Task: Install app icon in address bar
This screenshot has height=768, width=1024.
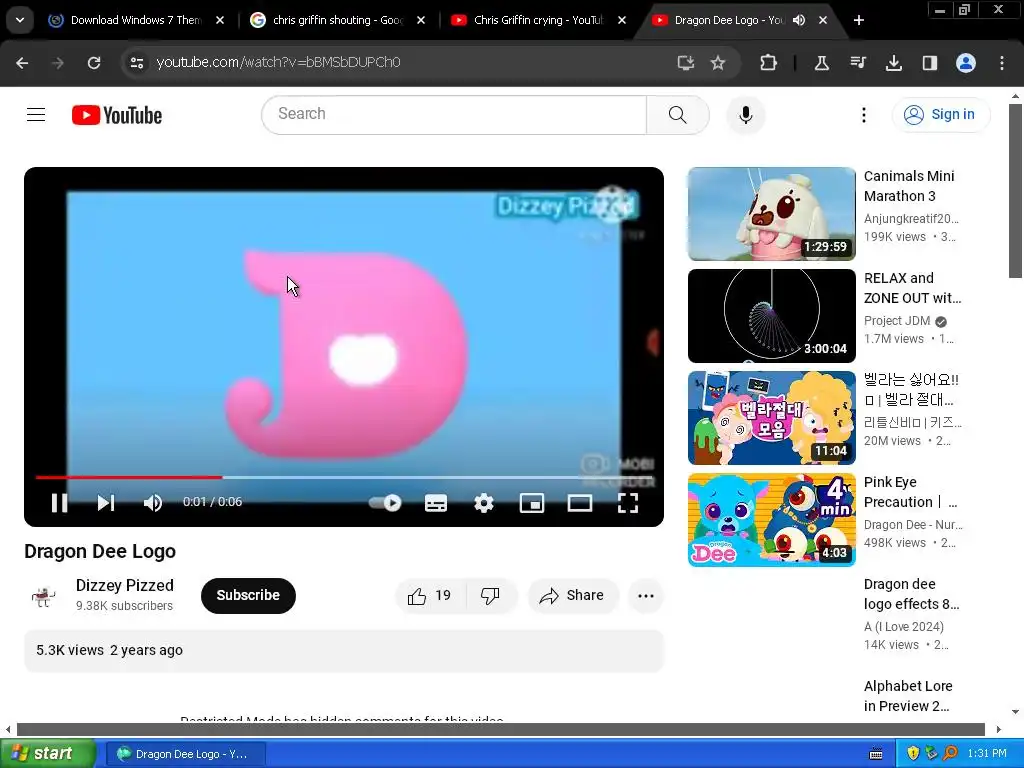Action: click(685, 63)
